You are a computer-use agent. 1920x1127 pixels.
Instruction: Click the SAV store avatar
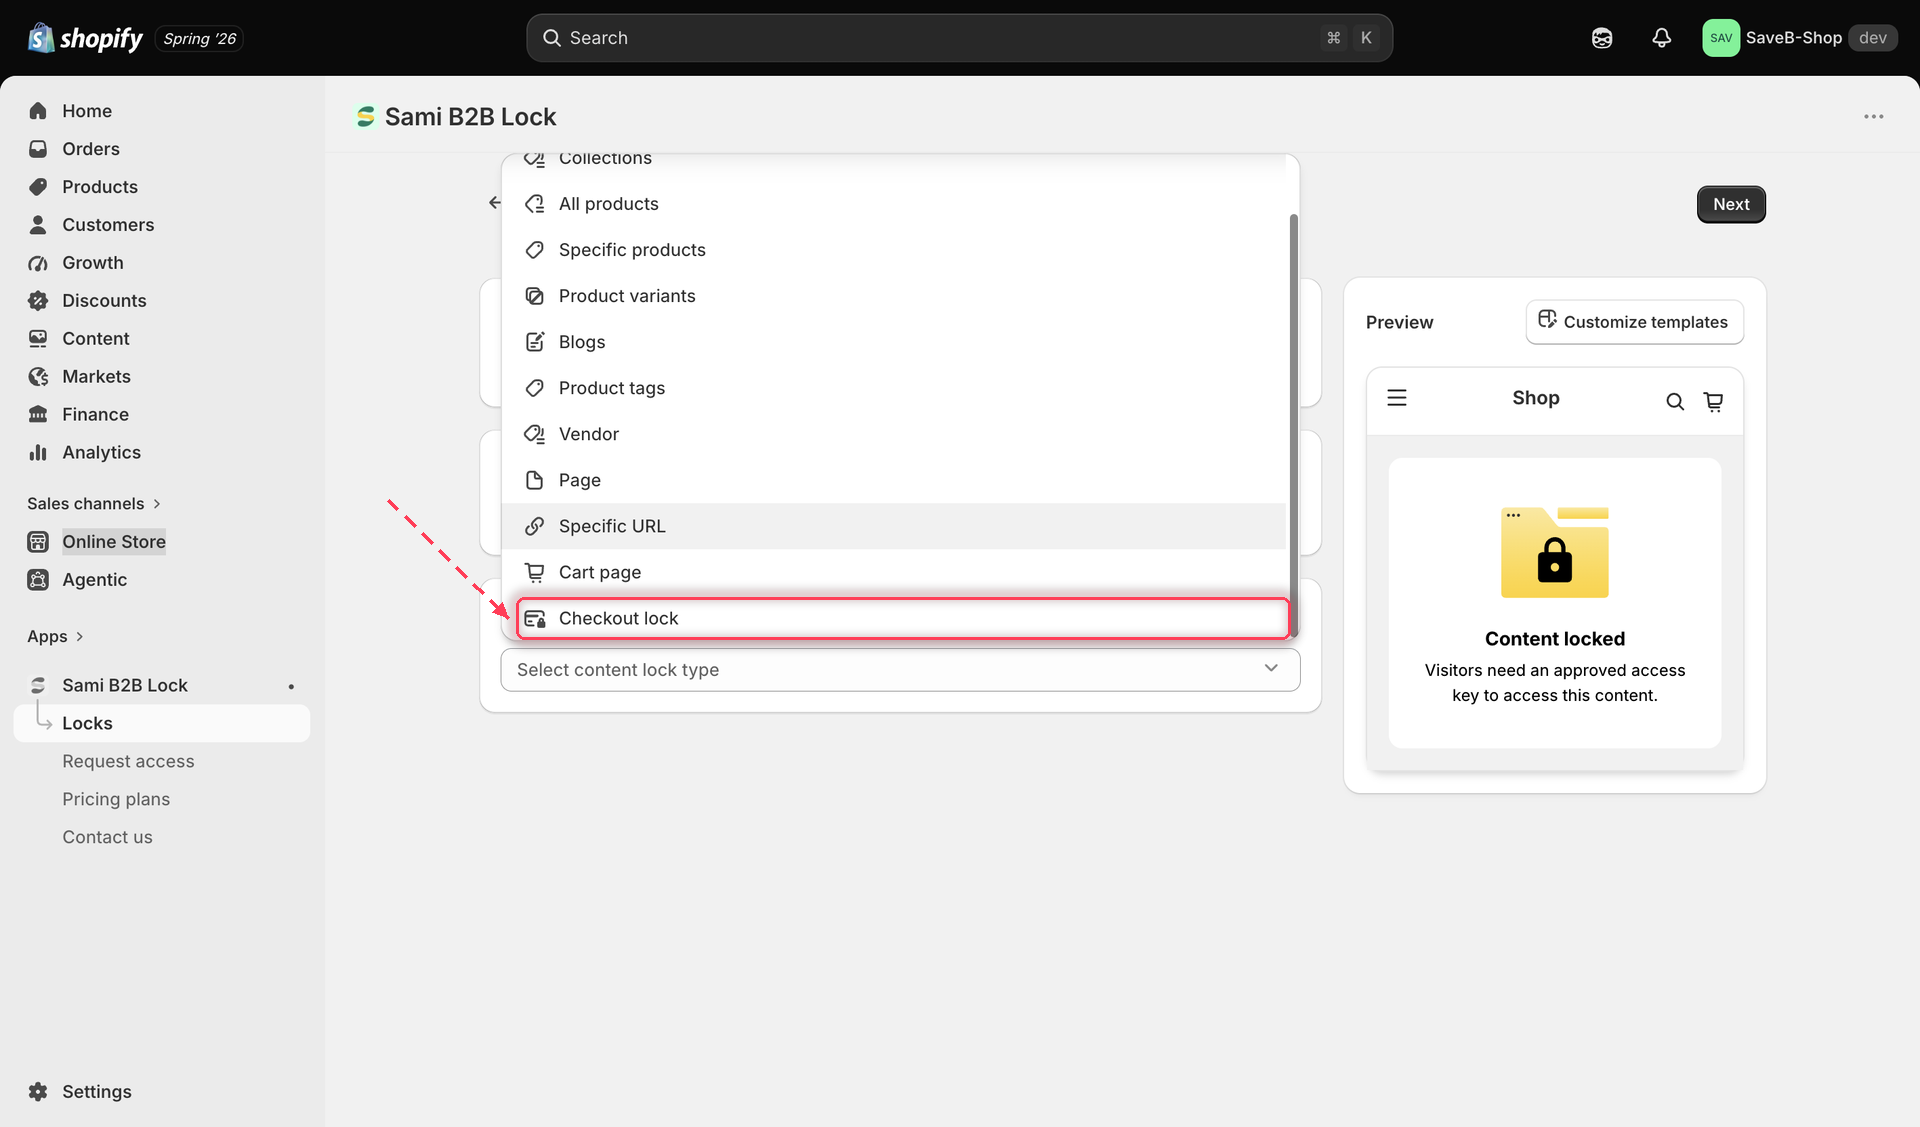point(1721,38)
